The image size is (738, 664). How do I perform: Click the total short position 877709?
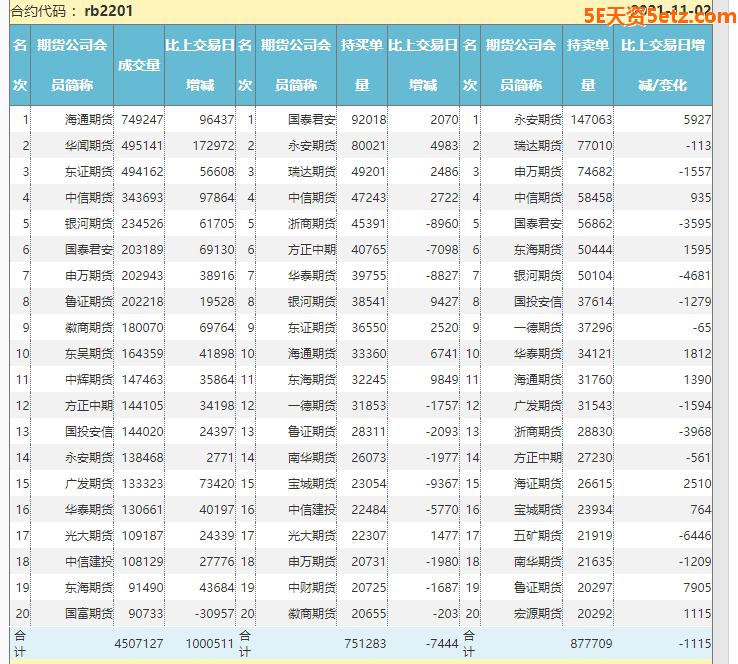pos(590,644)
